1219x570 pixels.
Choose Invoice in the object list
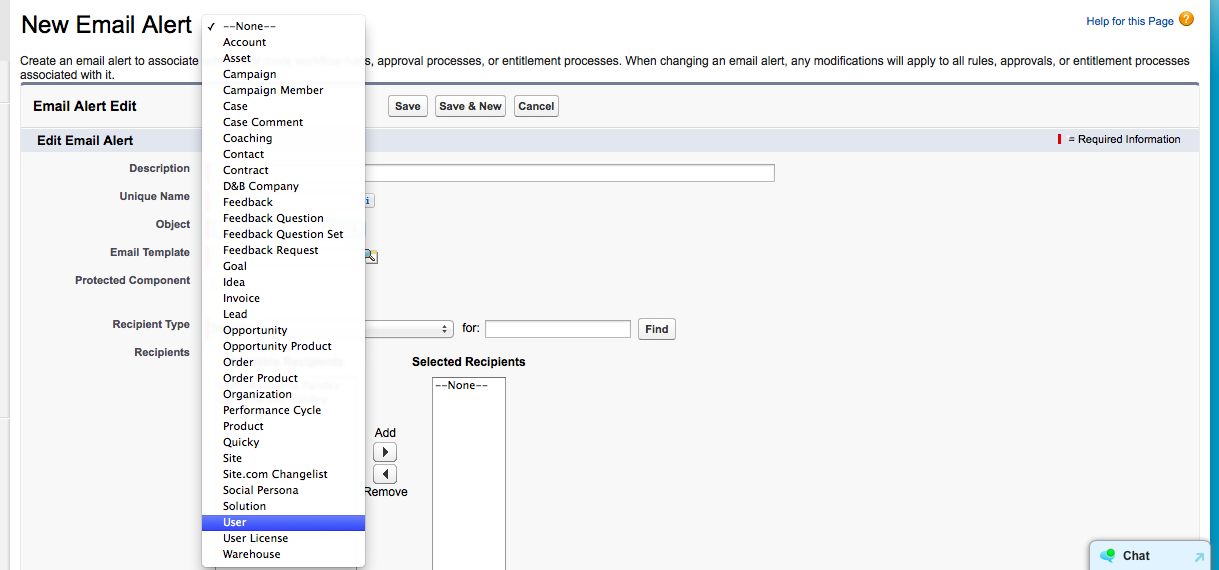283,298
